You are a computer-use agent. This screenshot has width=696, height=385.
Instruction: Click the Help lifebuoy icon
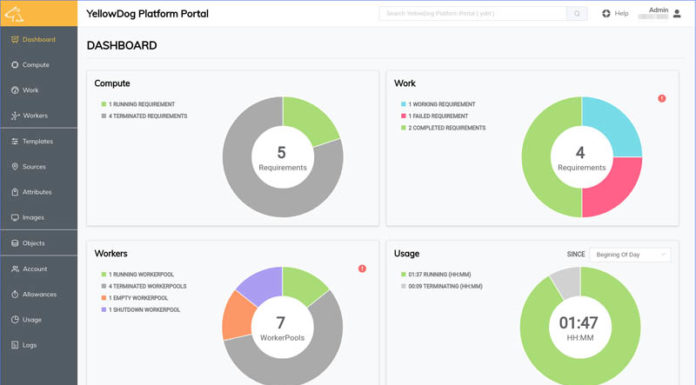[606, 13]
